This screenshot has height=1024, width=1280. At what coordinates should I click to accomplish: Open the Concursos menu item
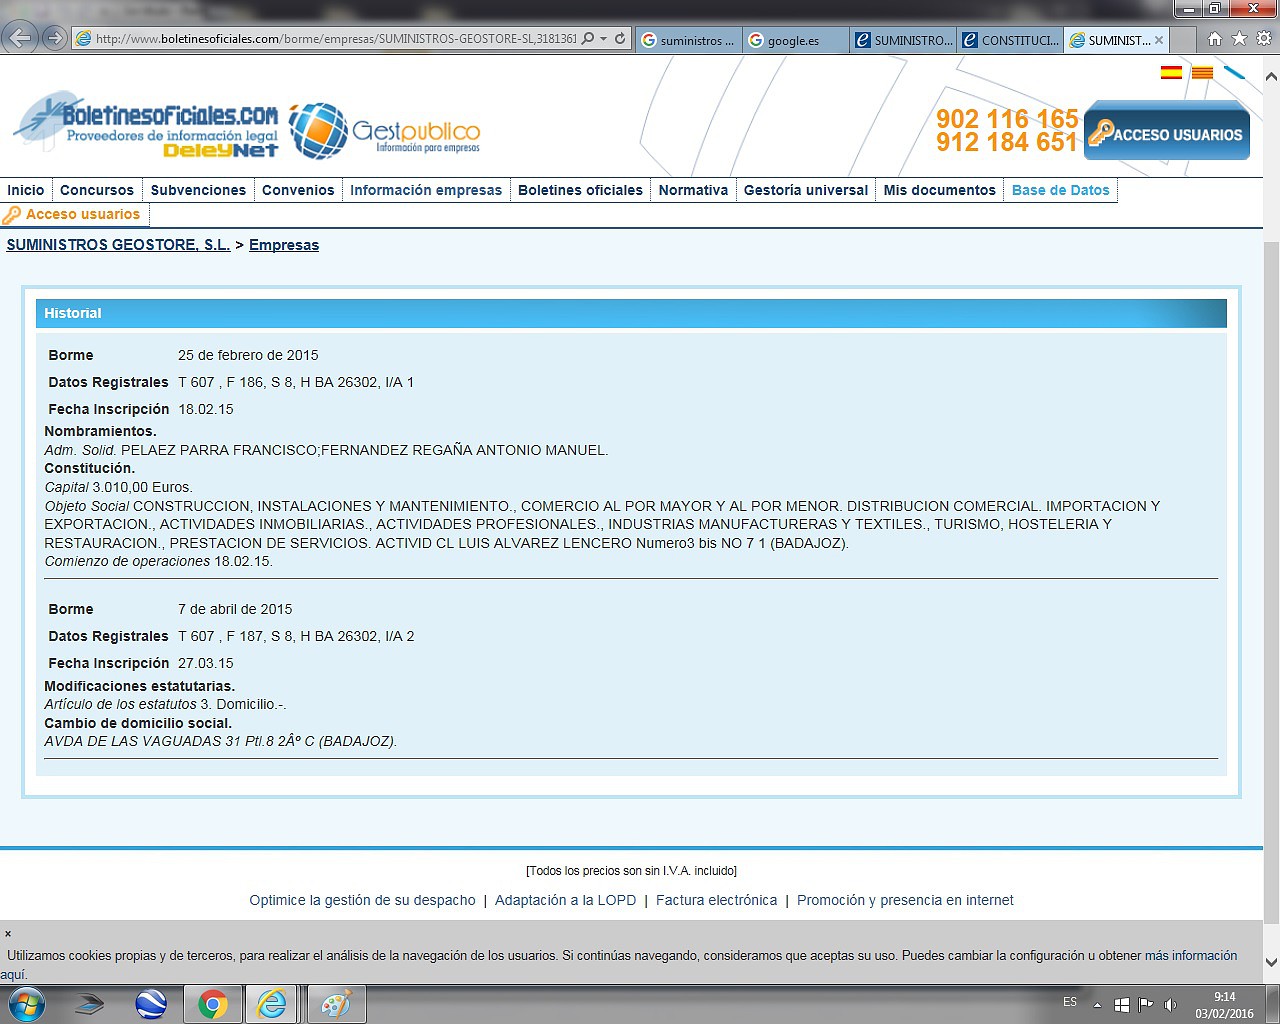[x=97, y=190]
